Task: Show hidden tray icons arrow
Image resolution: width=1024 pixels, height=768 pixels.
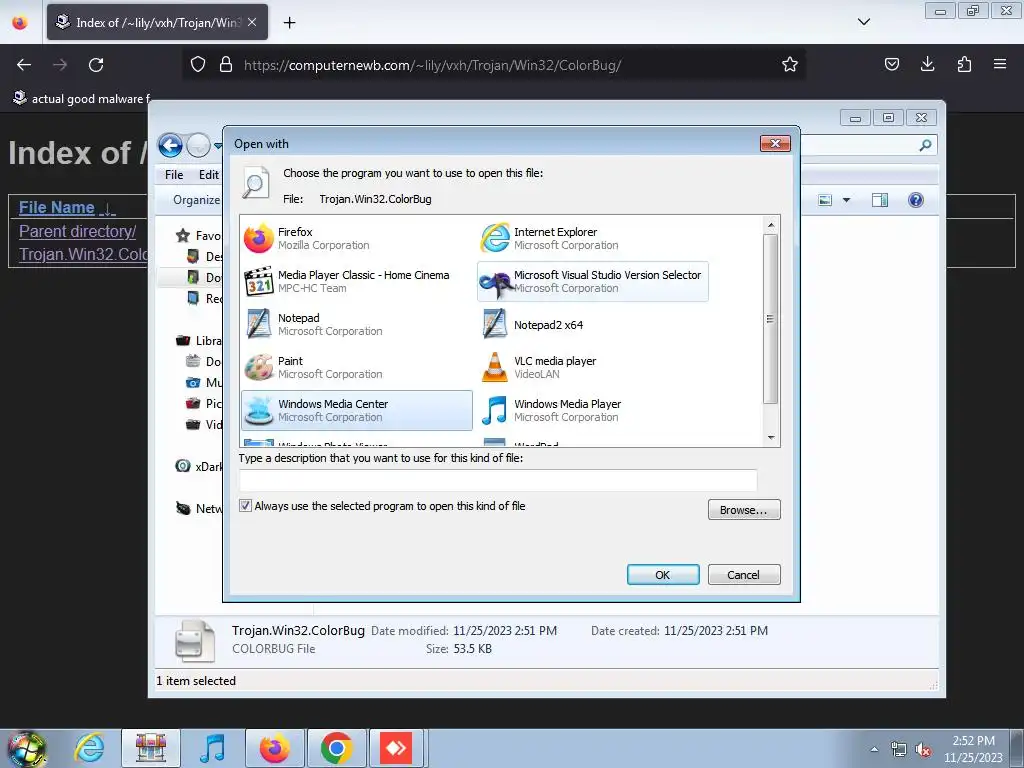Action: tap(874, 749)
